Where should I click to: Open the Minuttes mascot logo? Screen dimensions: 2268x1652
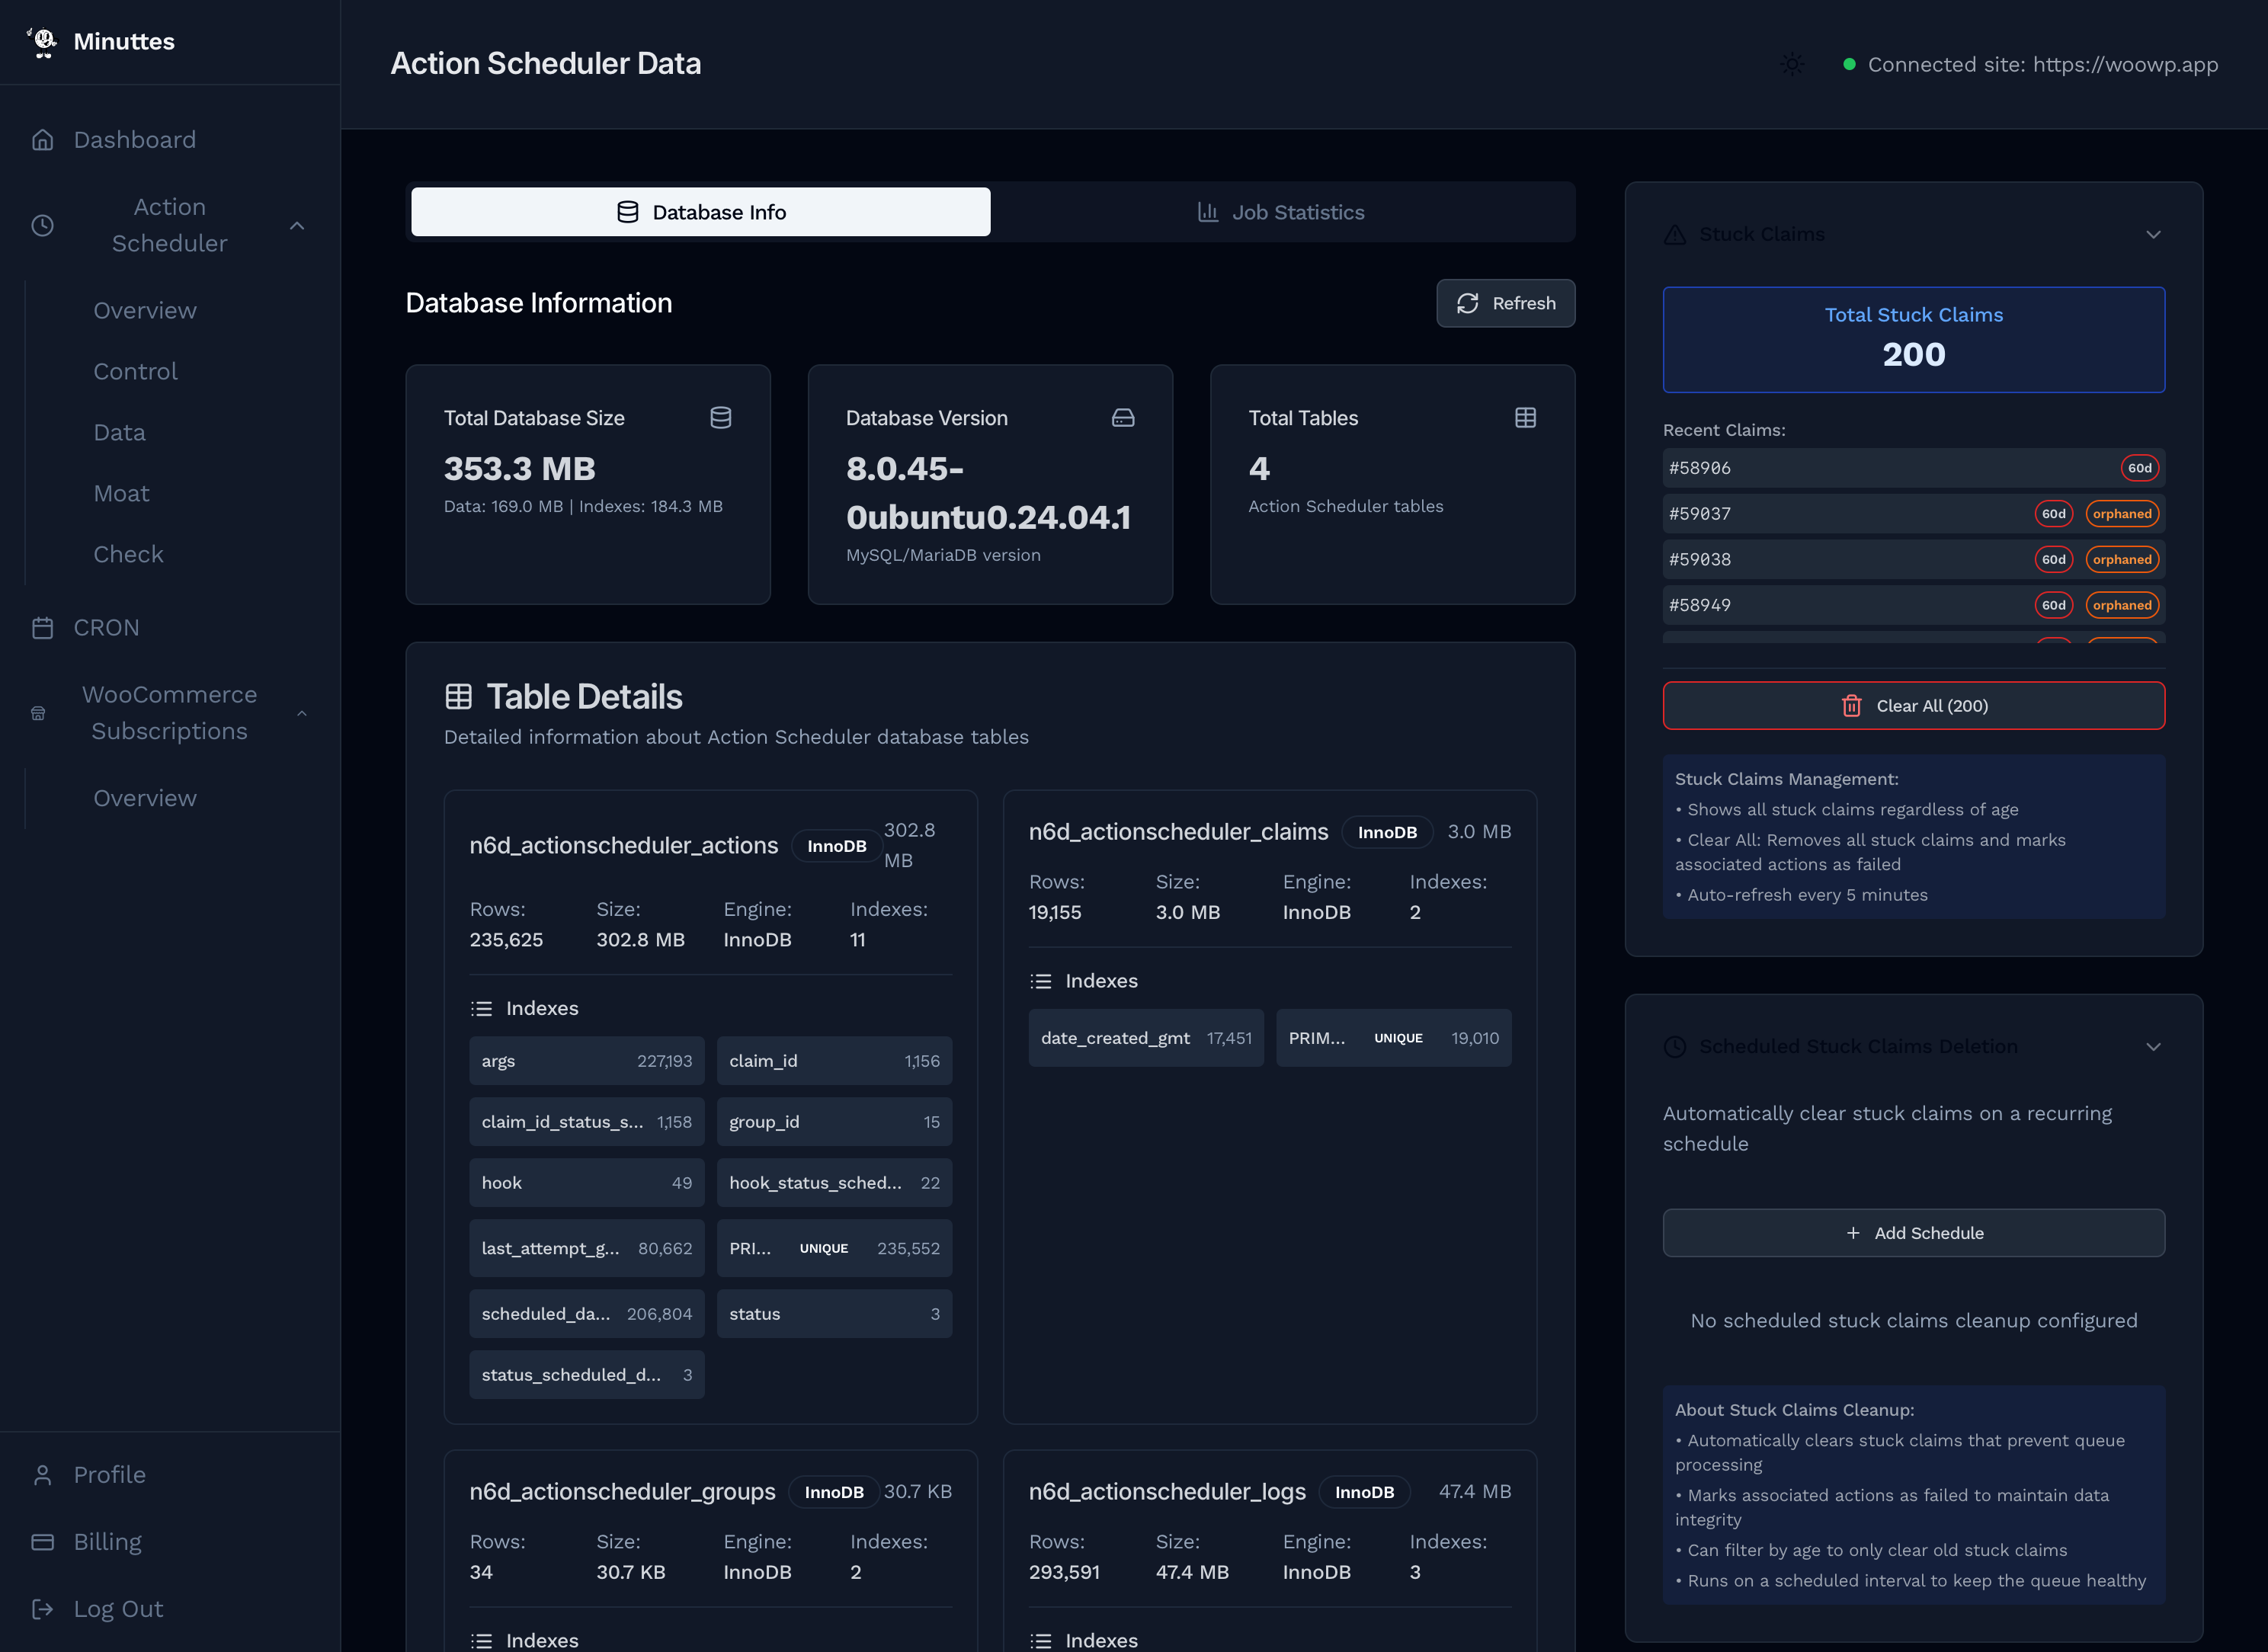coord(43,41)
